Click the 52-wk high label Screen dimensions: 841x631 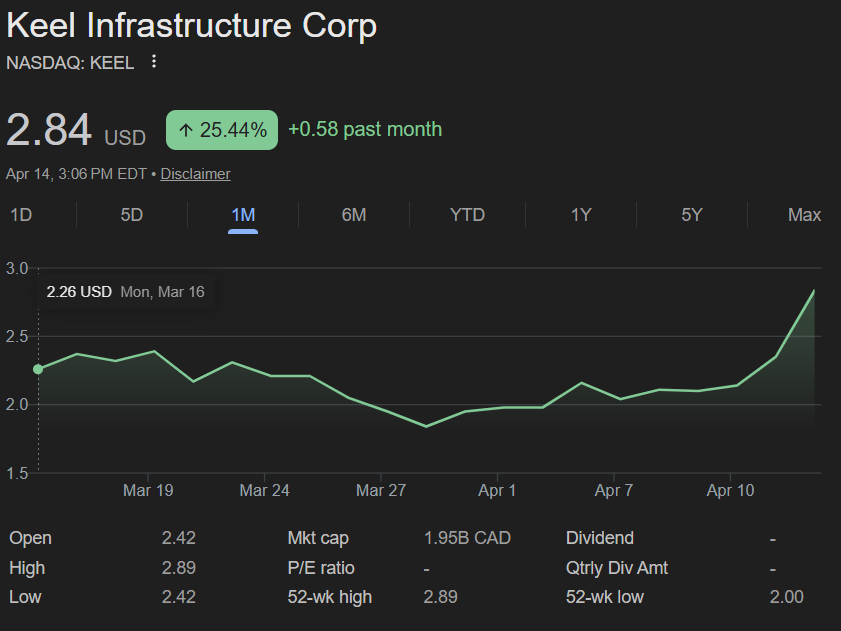[329, 597]
